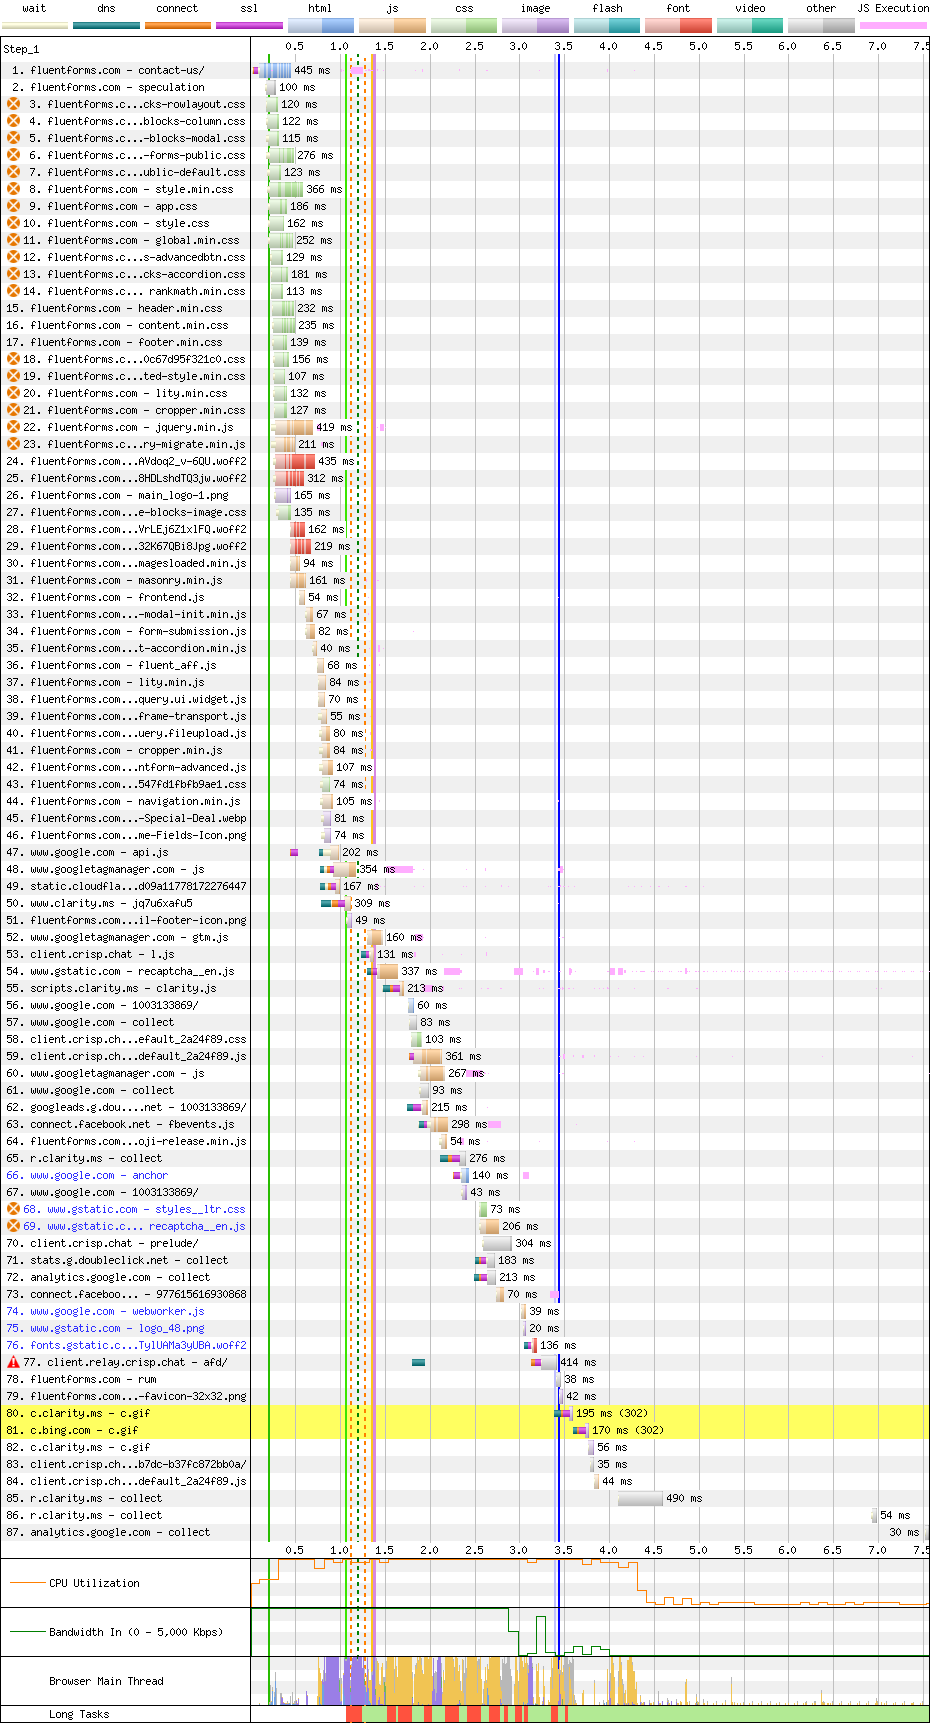Click render-blocking icon on forms-public.css row

[x=13, y=155]
